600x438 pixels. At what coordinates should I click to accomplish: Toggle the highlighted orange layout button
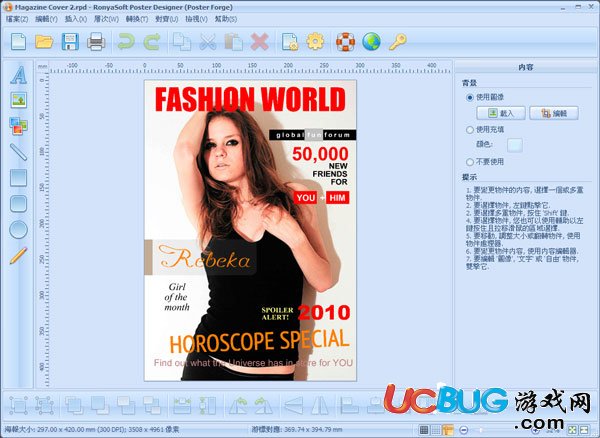(x=448, y=430)
